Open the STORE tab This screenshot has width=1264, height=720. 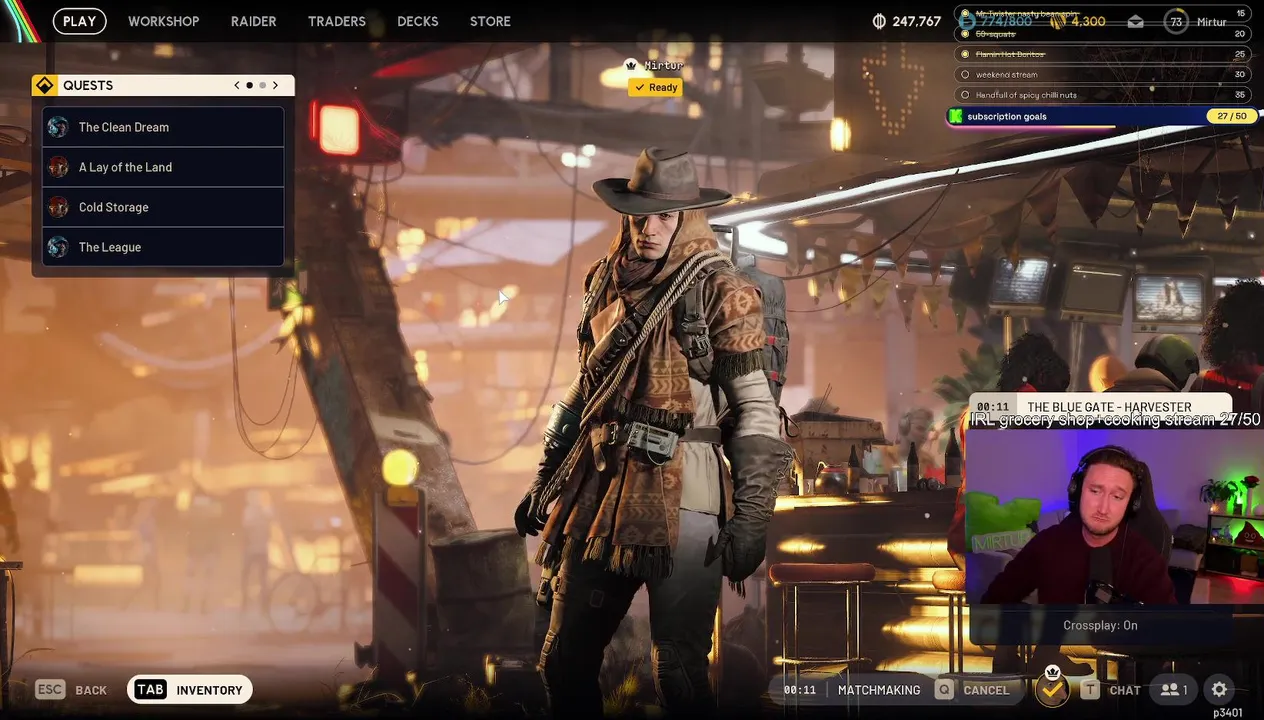[490, 21]
